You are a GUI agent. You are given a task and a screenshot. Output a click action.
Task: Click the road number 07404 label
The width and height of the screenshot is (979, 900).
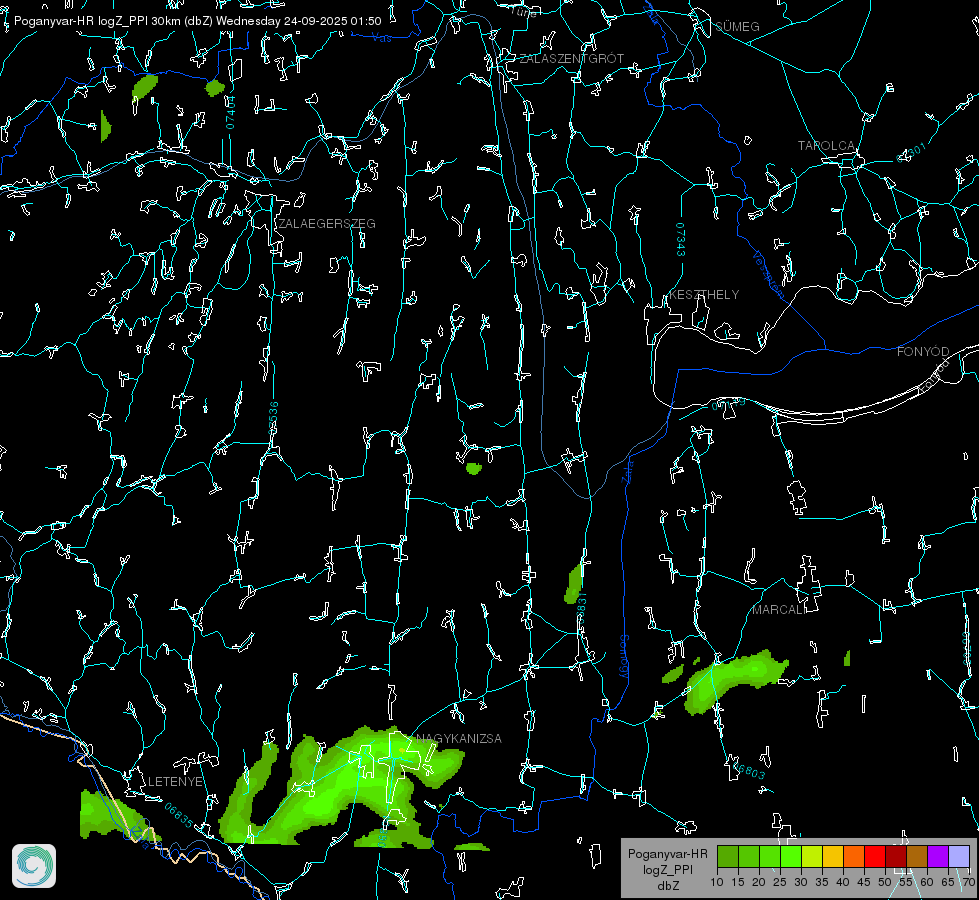230,113
